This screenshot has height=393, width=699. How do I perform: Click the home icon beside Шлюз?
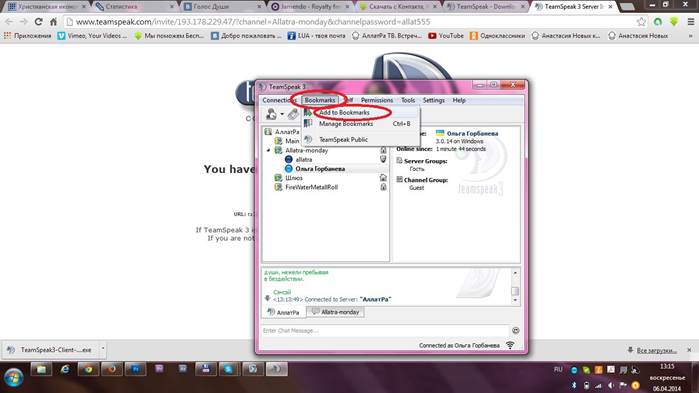pos(383,178)
